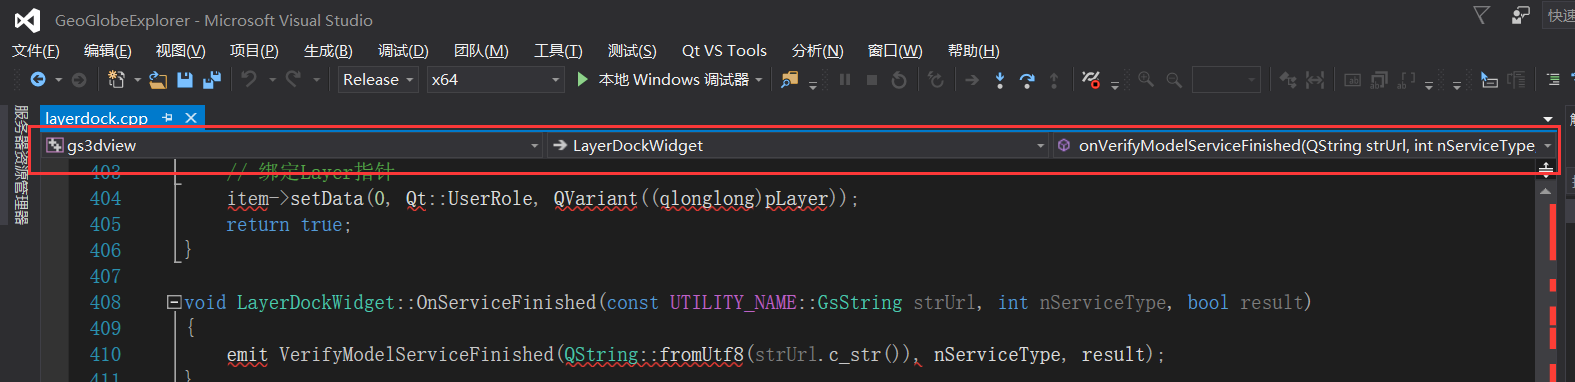Click the Zoom Out magnifier icon
This screenshot has width=1575, height=382.
pyautogui.click(x=1174, y=79)
